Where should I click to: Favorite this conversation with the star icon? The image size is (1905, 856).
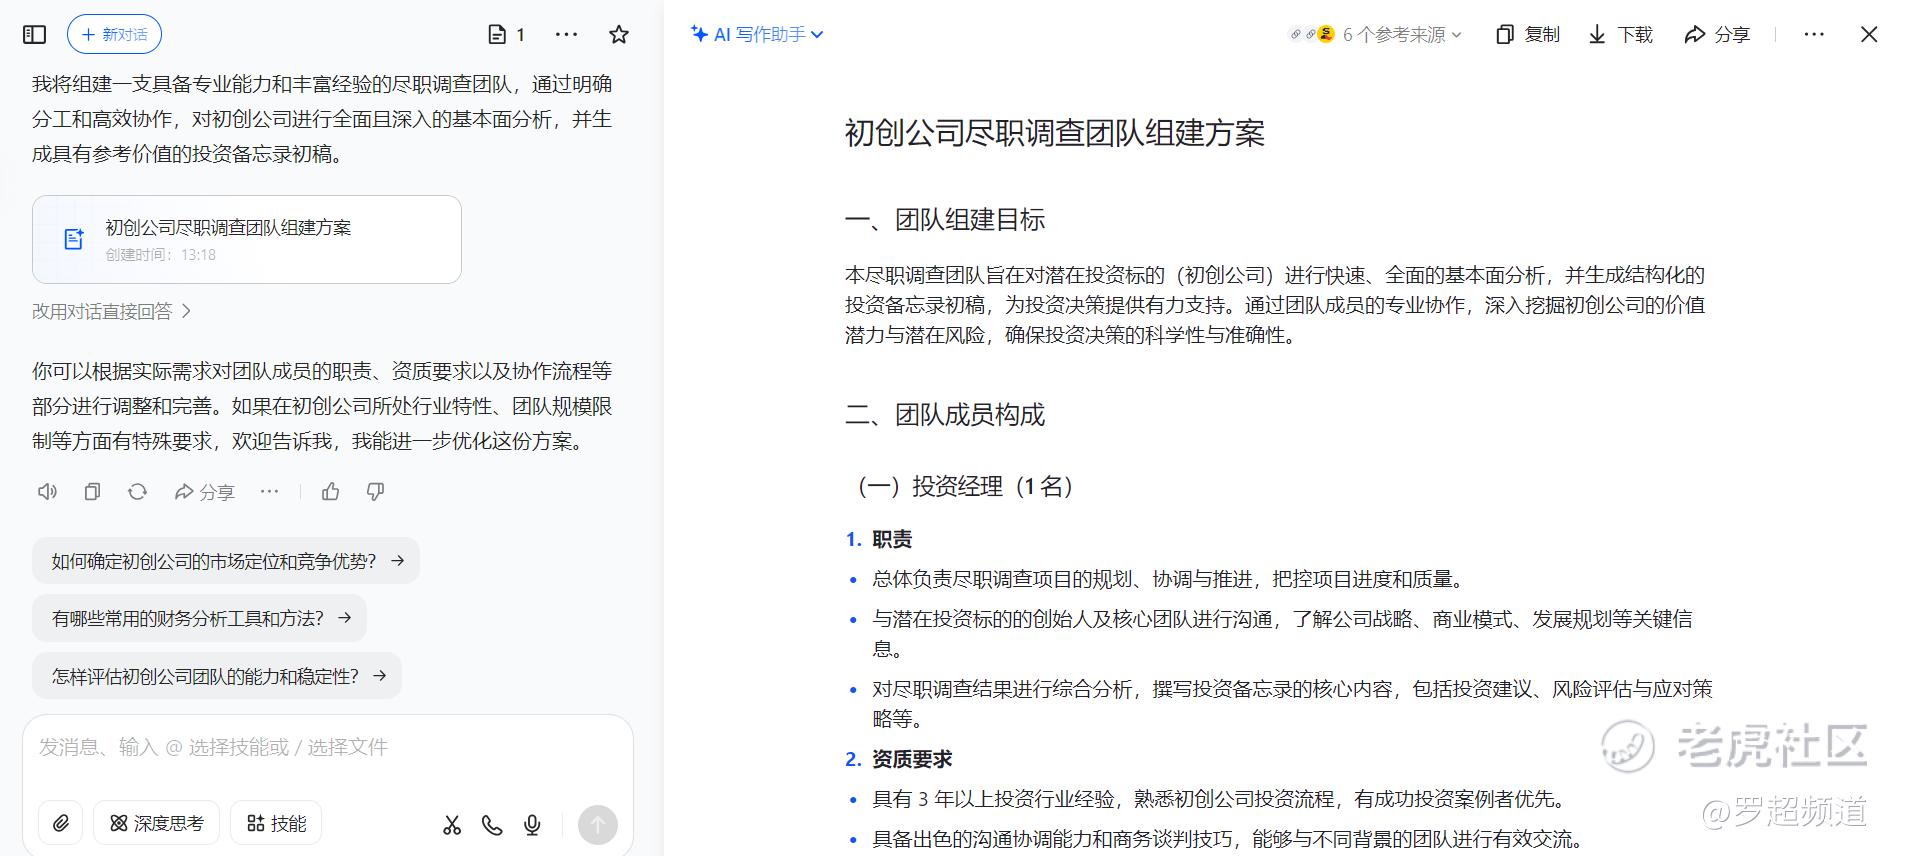coord(619,35)
